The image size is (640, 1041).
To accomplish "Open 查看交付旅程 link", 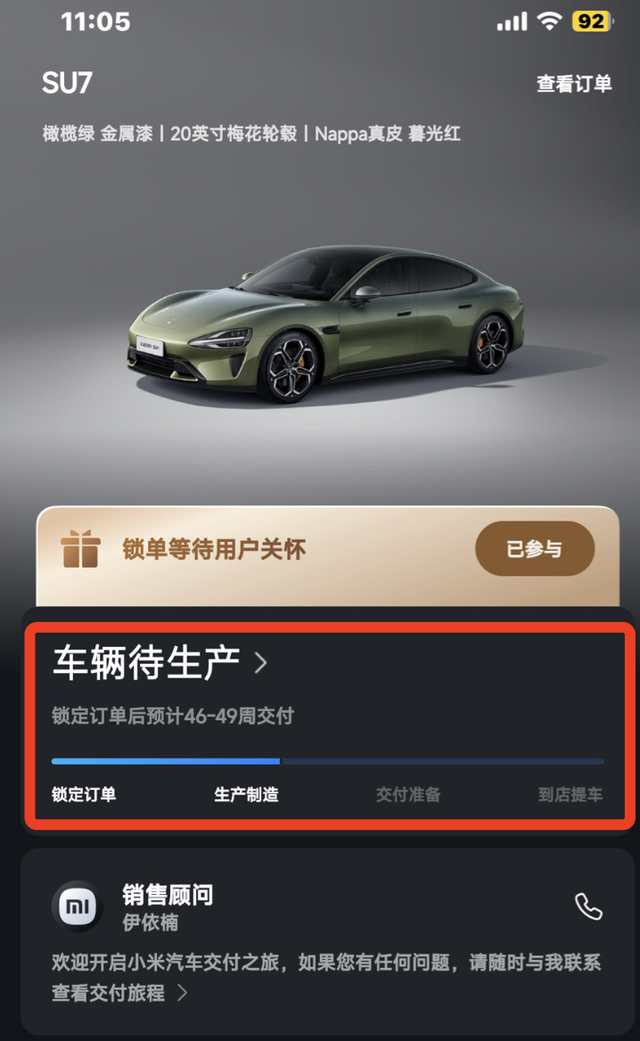I will [x=108, y=993].
